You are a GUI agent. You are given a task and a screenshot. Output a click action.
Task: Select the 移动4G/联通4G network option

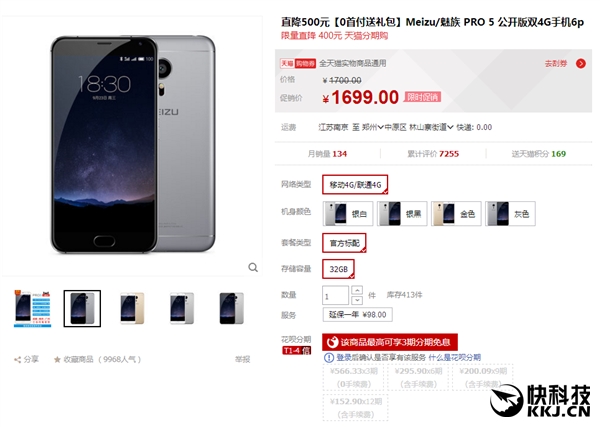(355, 185)
